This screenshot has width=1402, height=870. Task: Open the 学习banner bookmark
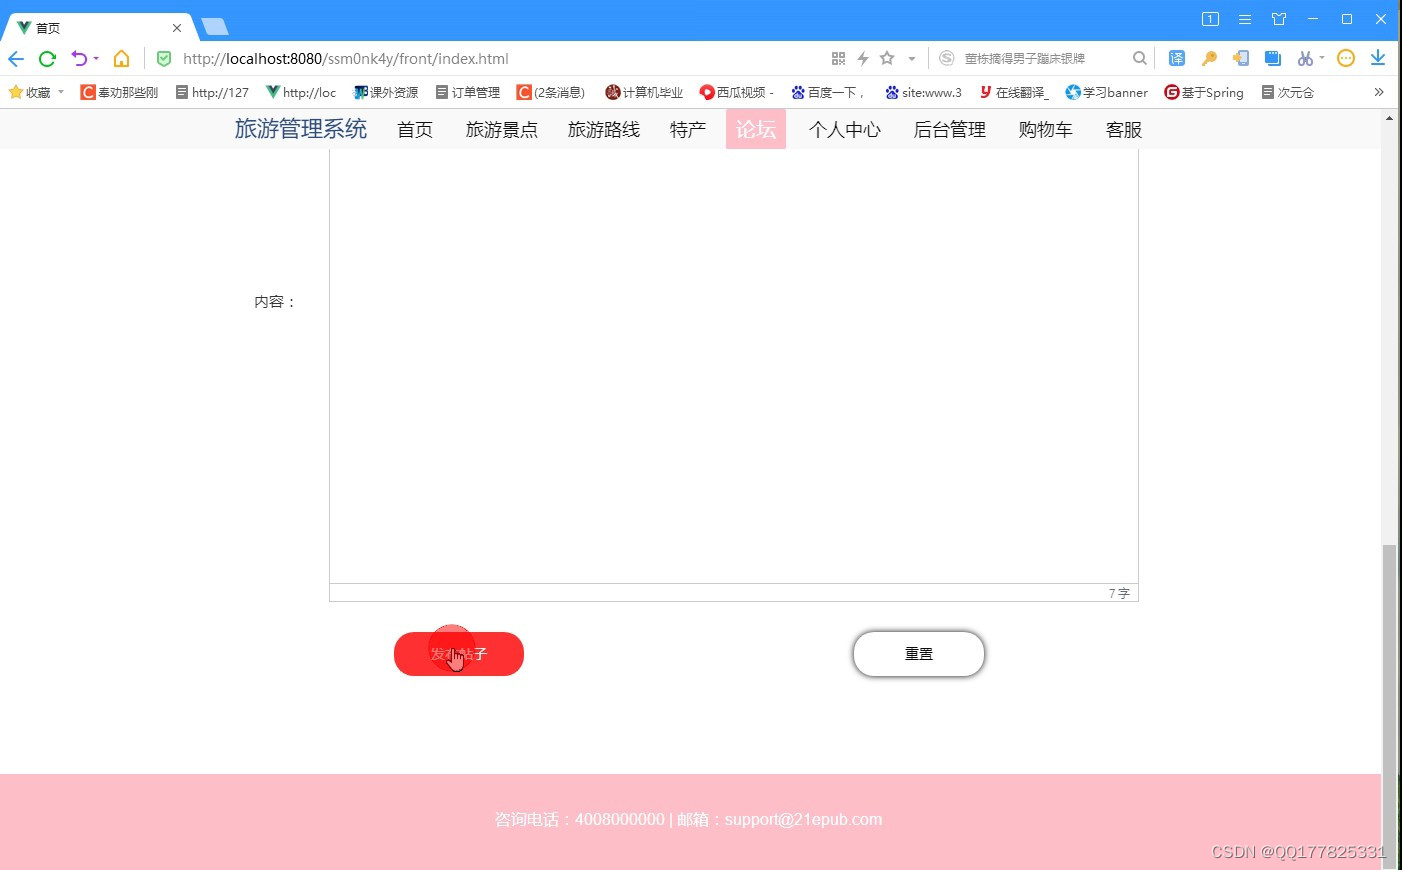tap(1107, 92)
